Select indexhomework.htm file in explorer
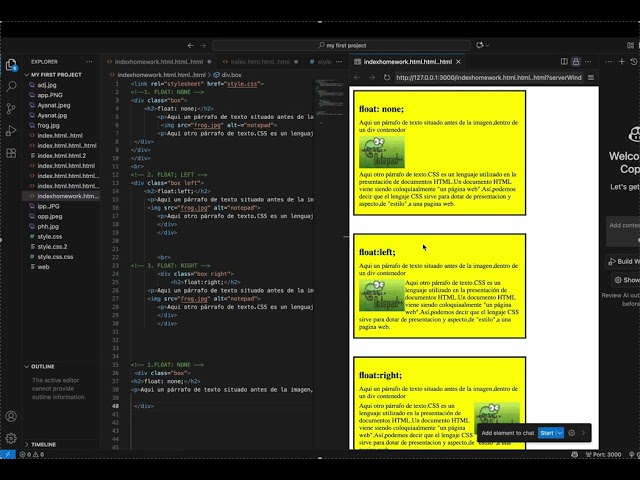640x480 pixels. coord(61,196)
